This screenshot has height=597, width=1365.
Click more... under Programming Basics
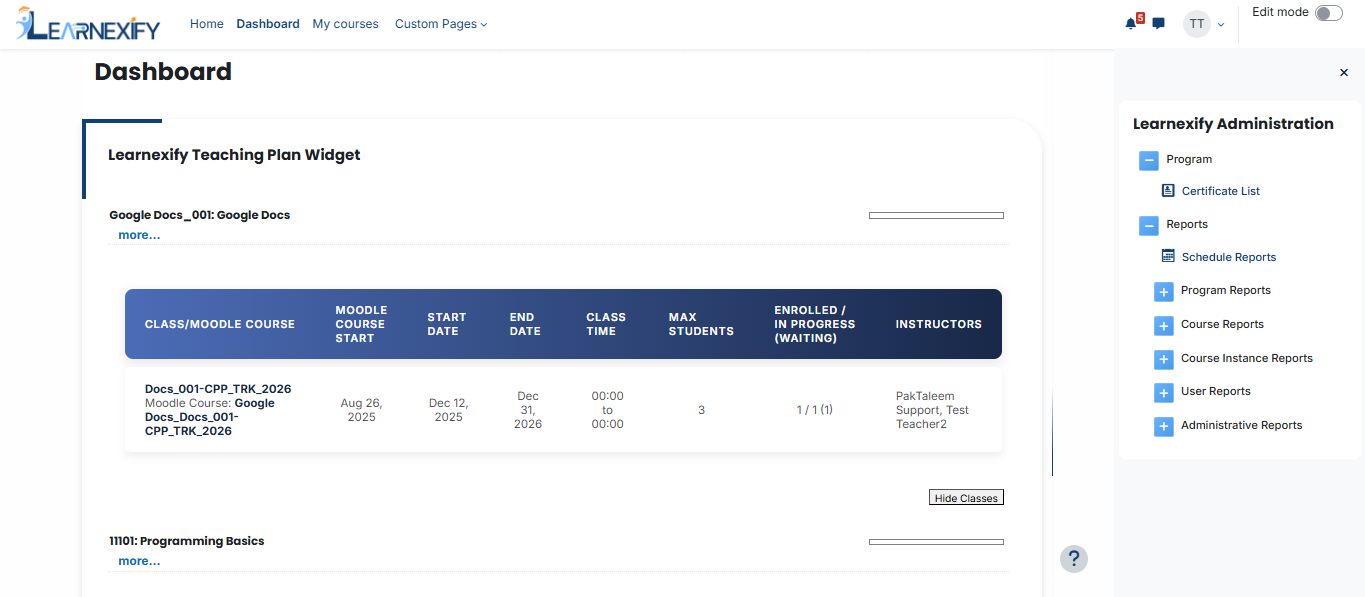139,561
